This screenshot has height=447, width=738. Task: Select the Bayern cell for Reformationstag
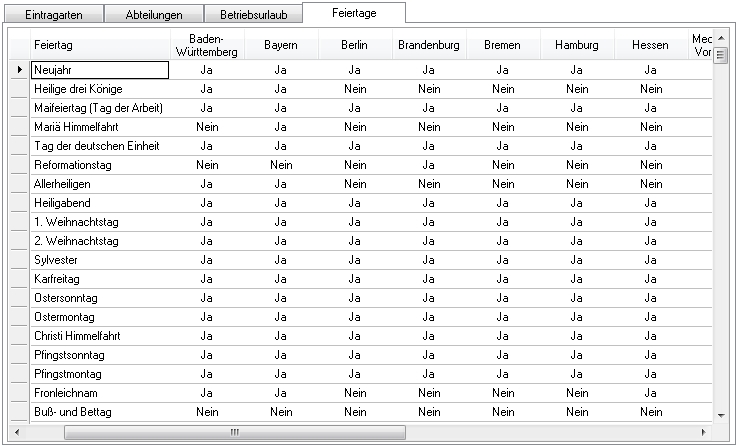(281, 165)
